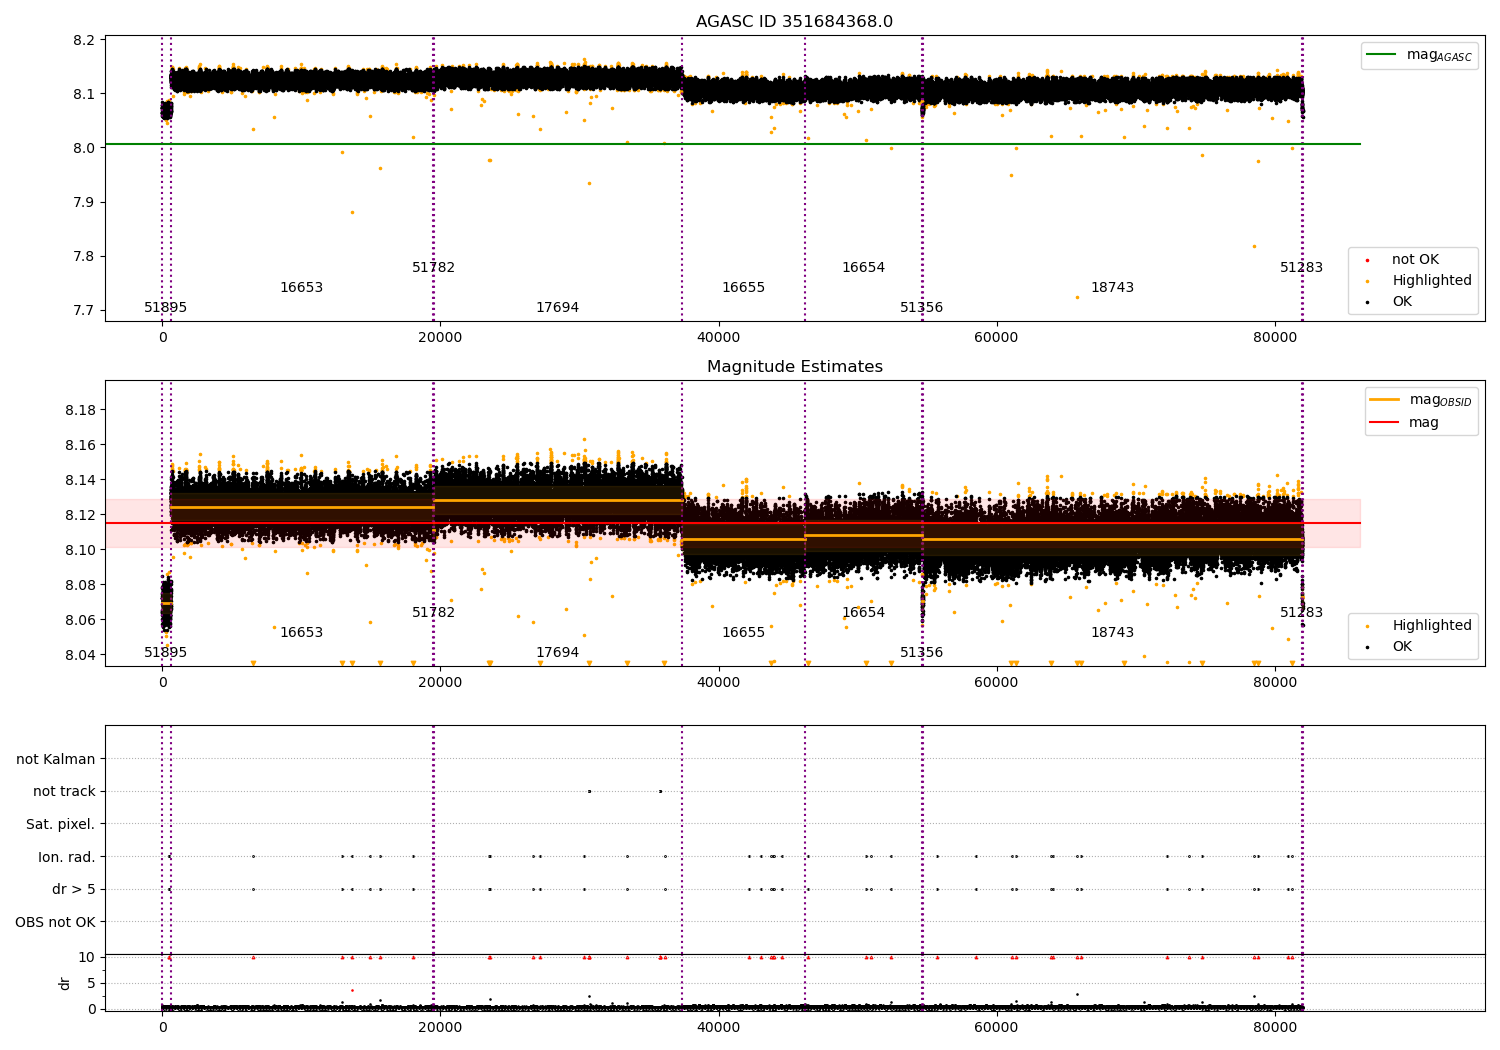
Task: Select 'Highlighted' legend entry in the Magnitude Estimates panel
Action: (x=1416, y=626)
